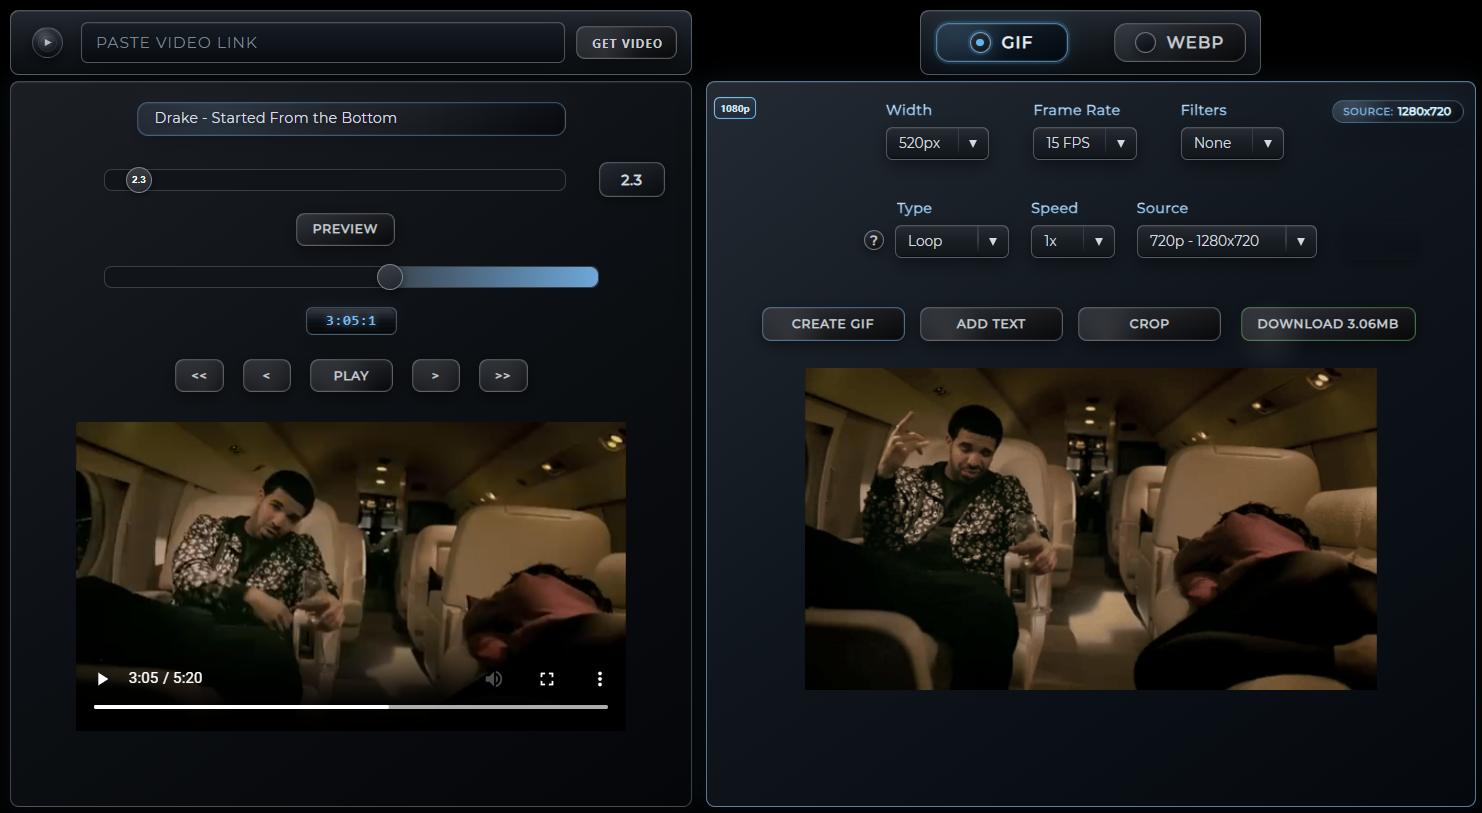Click the 1080p badge icon
This screenshot has width=1482, height=813.
click(735, 108)
